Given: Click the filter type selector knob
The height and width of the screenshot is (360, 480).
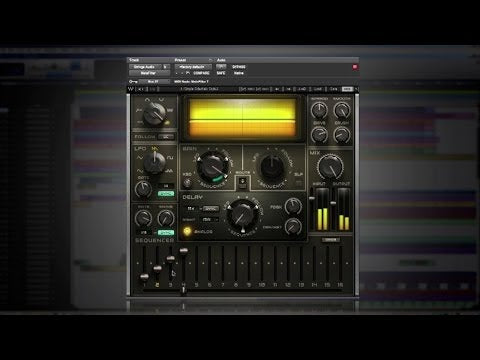Looking at the screenshot, I should pos(154,113).
